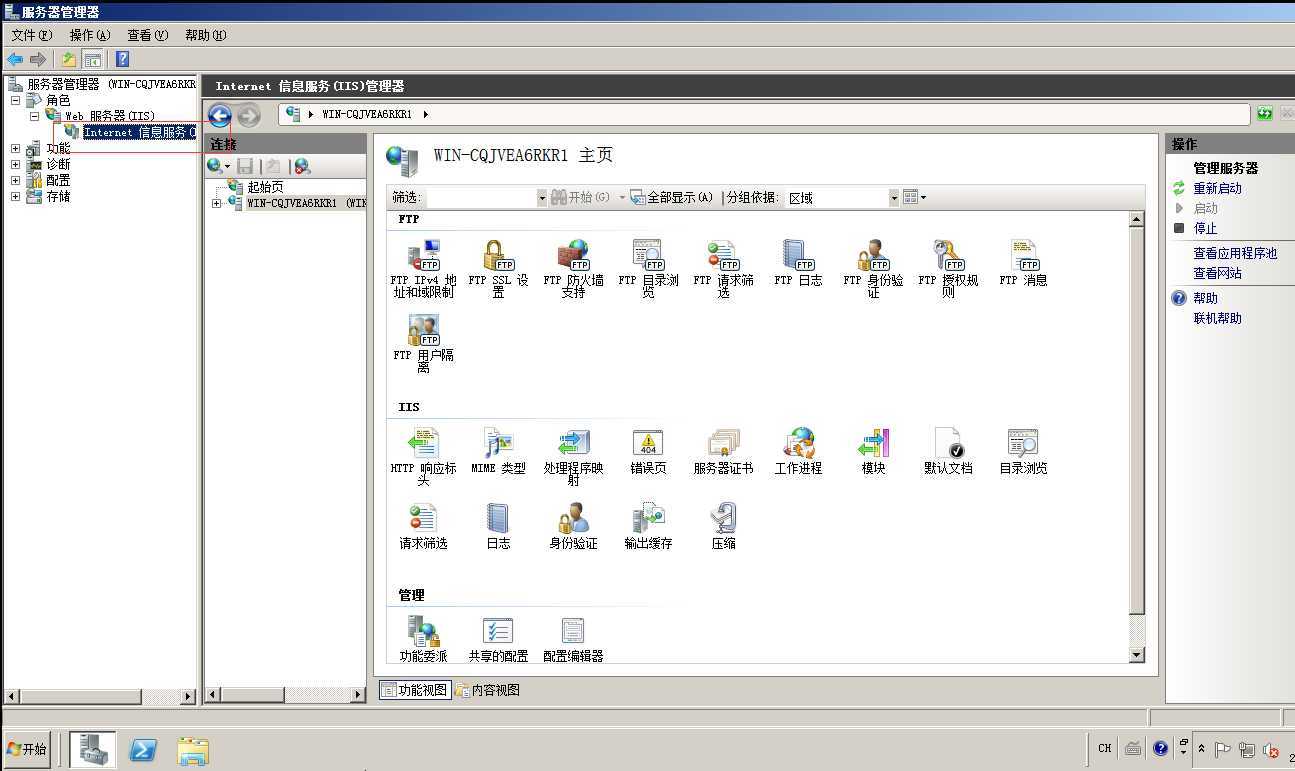Click the 全部显示(A) button

click(x=672, y=198)
